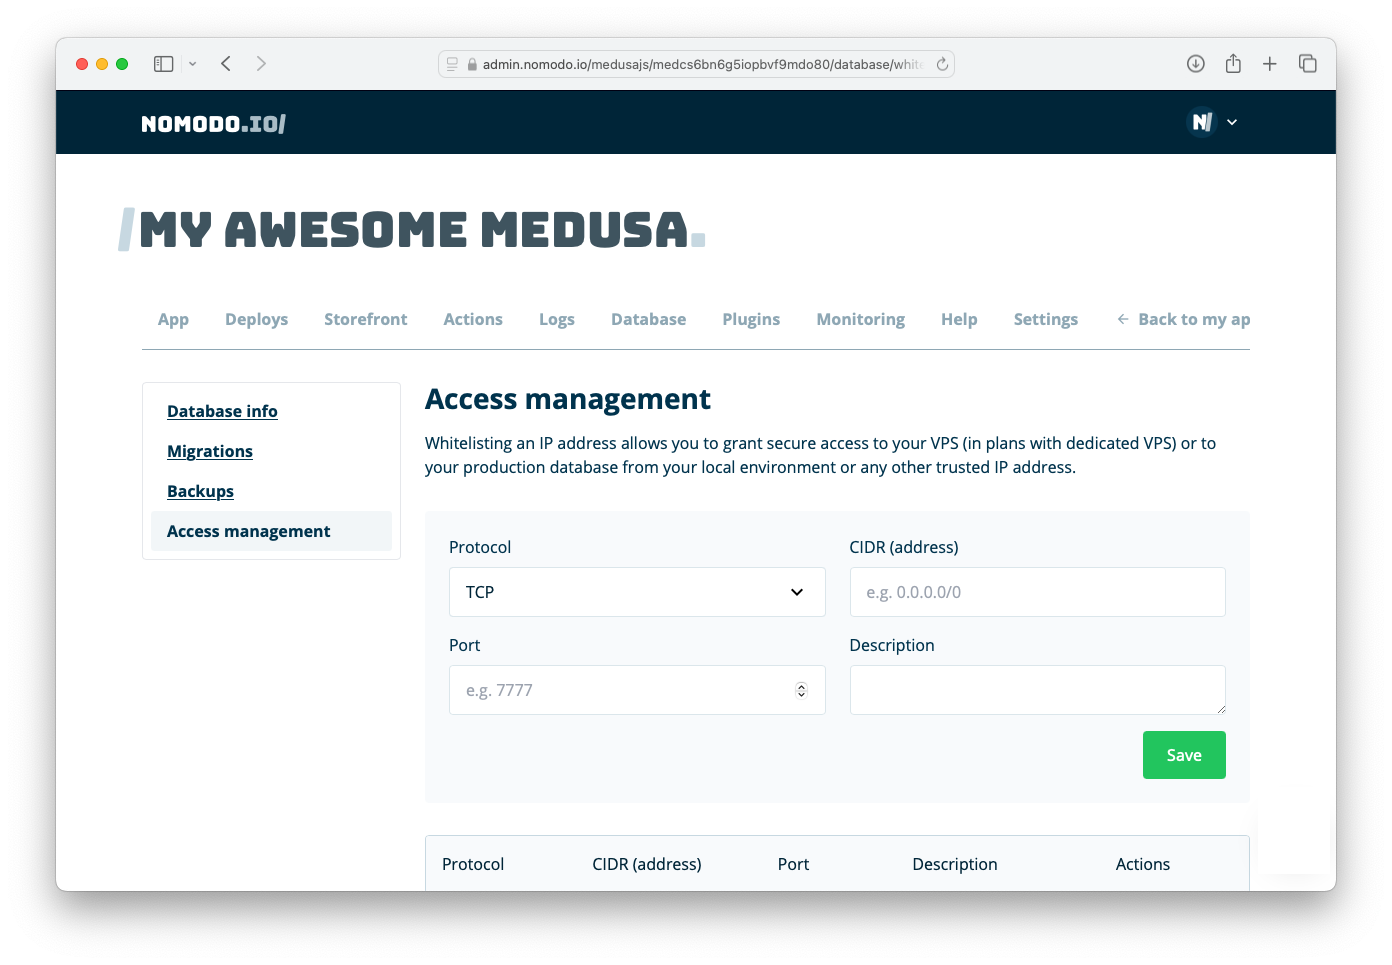Viewport: 1392px width, 965px height.
Task: Open the App tab
Action: (x=173, y=319)
